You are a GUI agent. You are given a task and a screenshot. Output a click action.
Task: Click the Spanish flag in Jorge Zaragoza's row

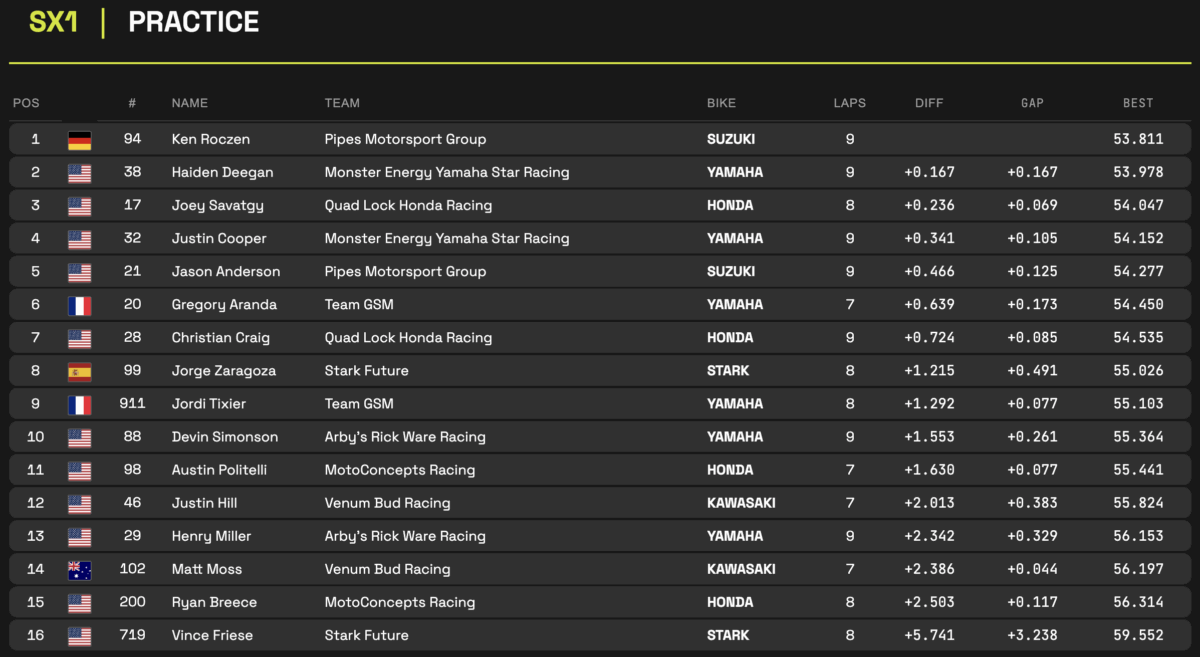pos(79,371)
